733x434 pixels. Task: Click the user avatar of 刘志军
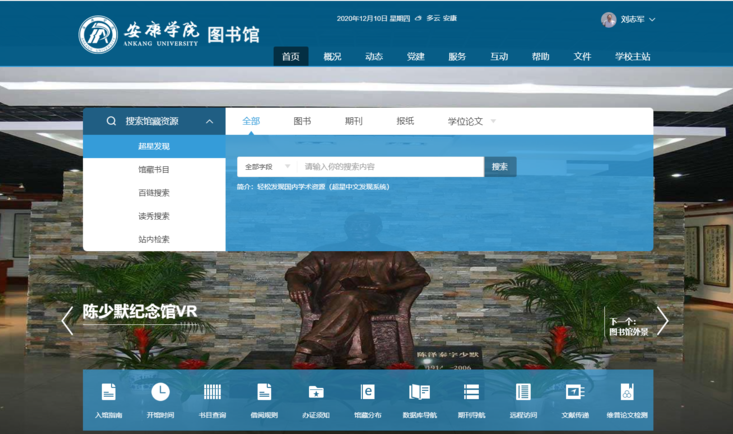(x=608, y=20)
